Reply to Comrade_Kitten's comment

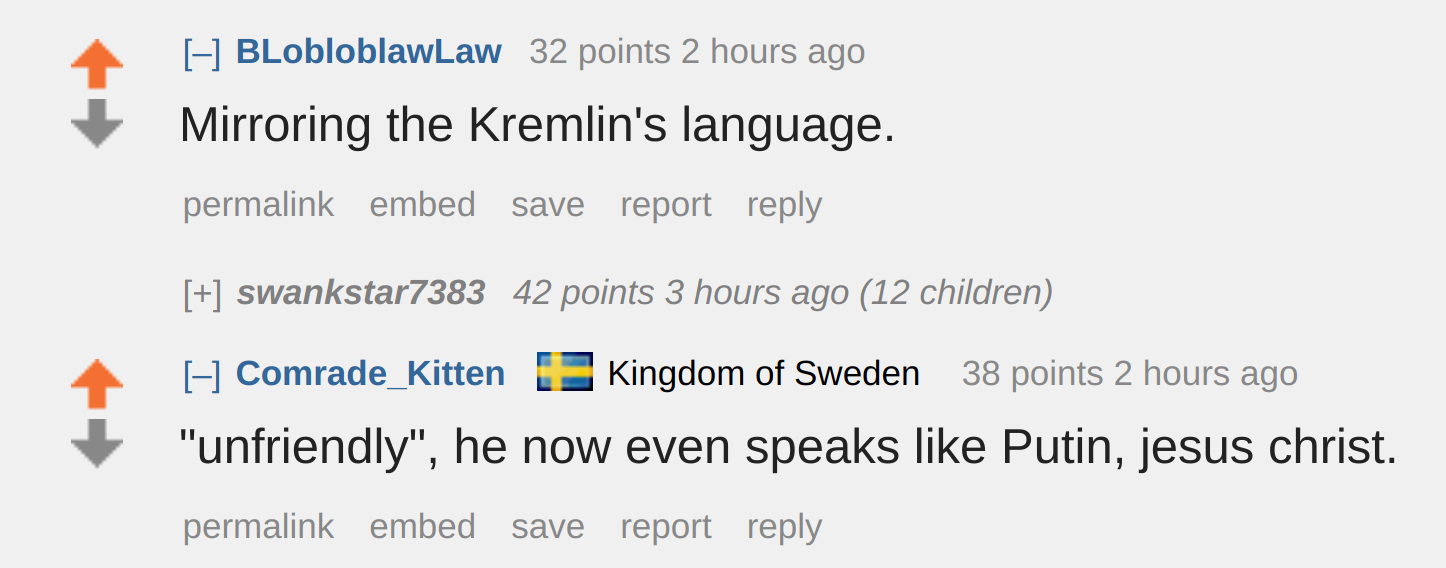pos(785,527)
